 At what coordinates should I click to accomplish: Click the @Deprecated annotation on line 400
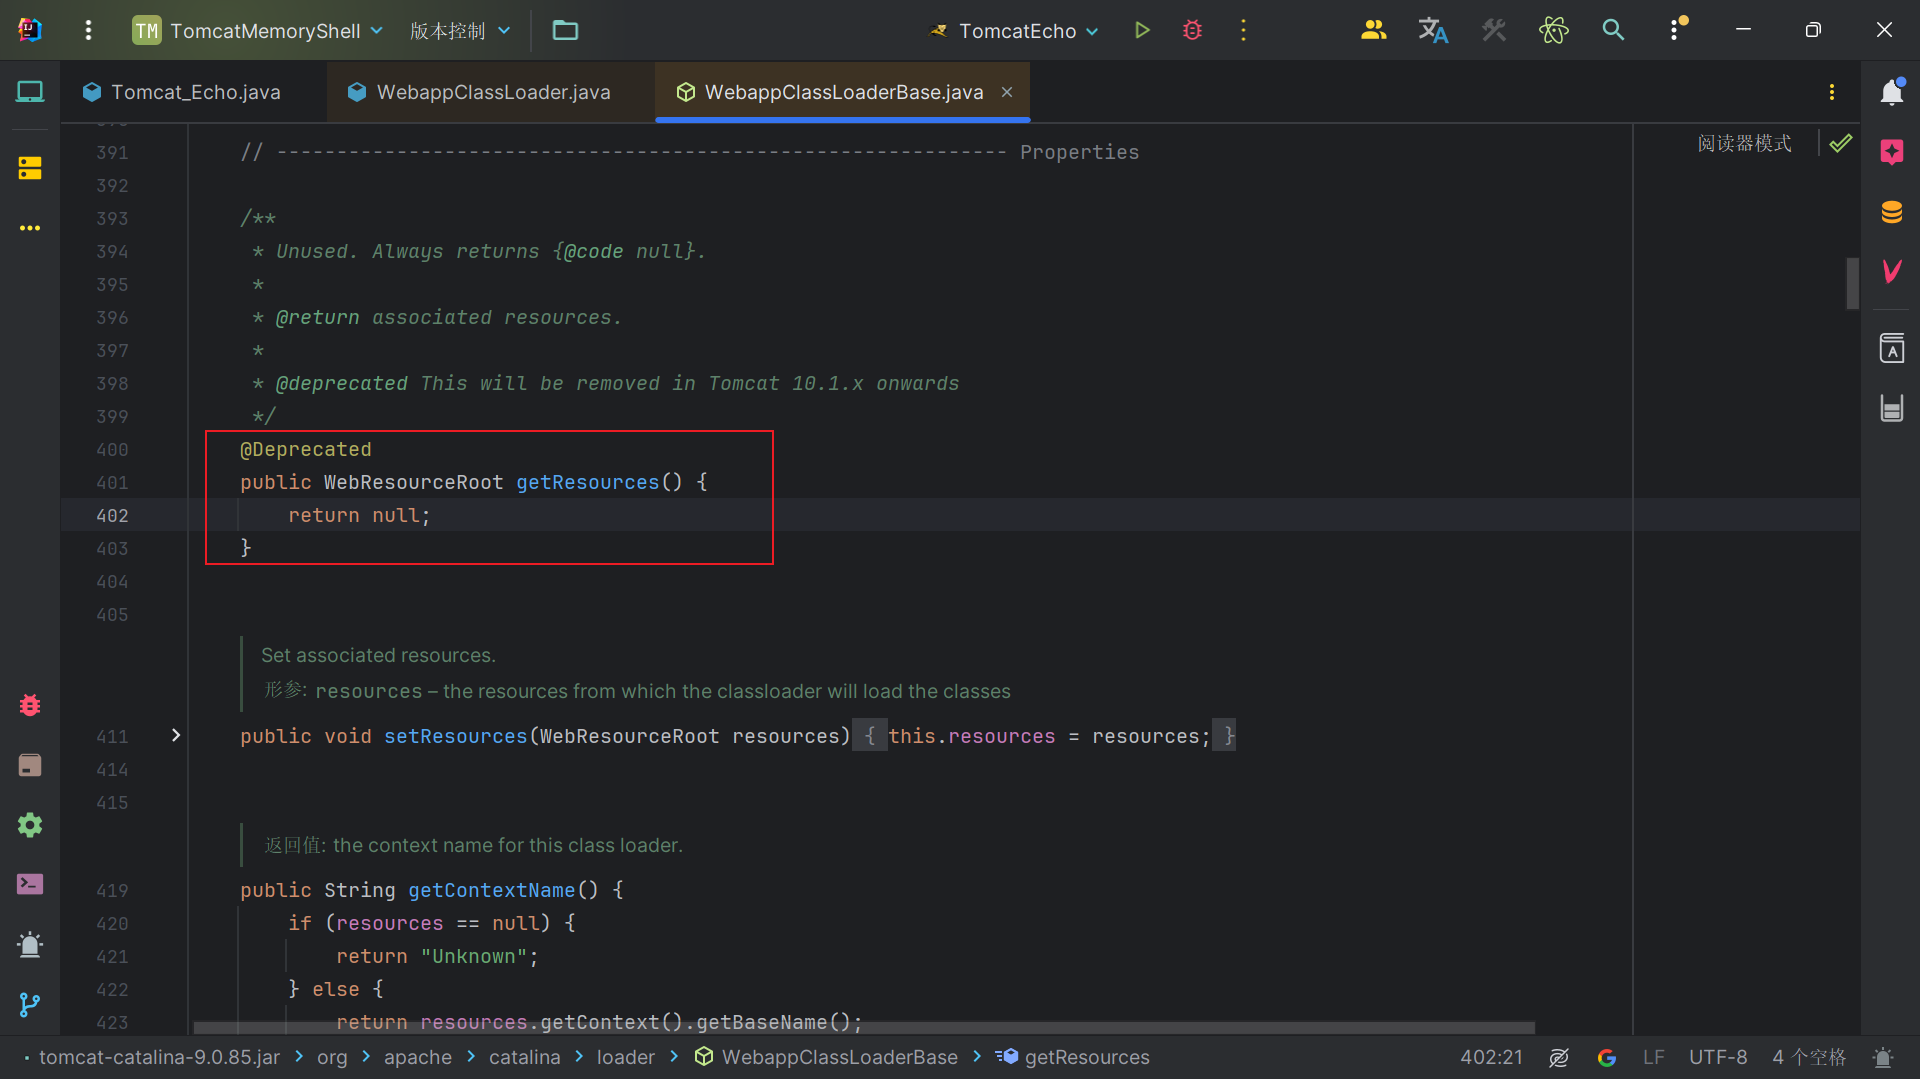coord(306,449)
